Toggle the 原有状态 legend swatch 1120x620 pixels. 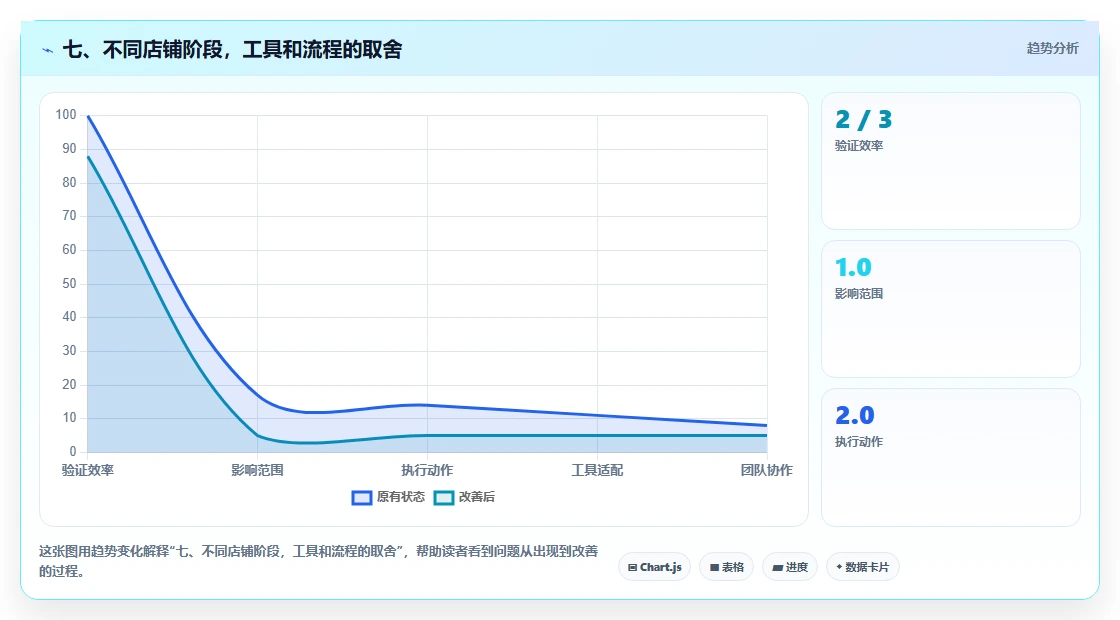pyautogui.click(x=362, y=497)
